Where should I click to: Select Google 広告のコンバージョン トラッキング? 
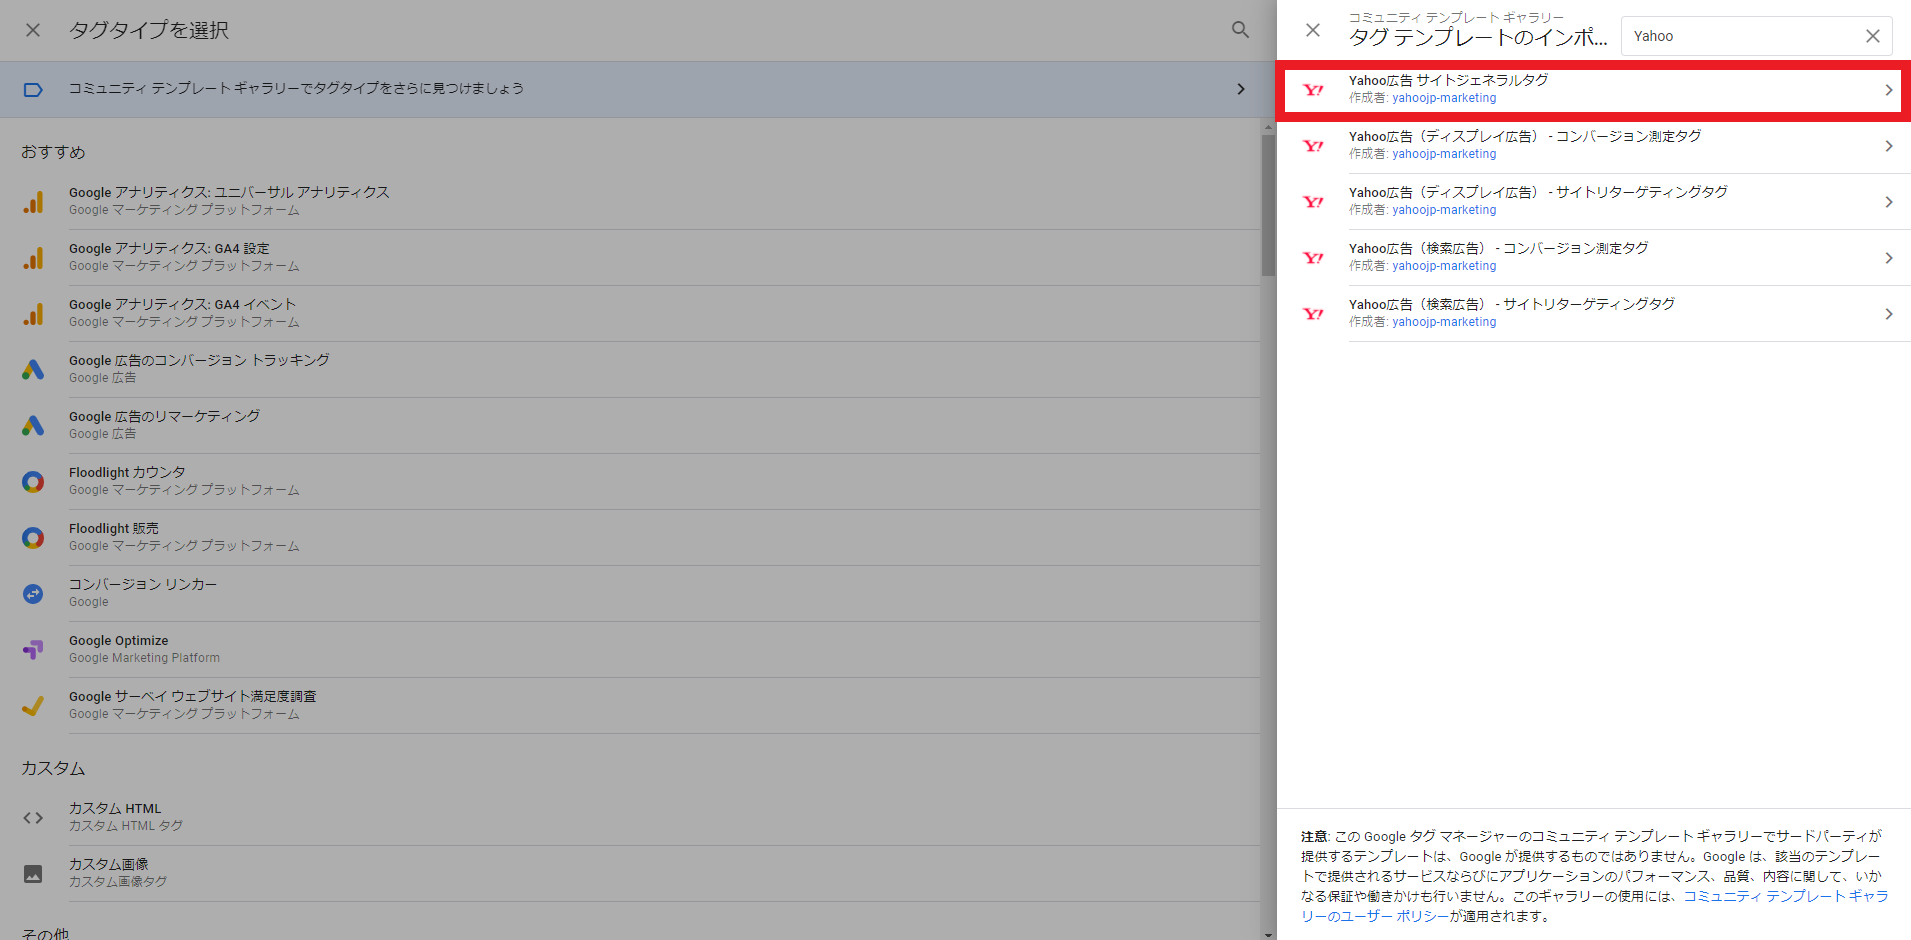pos(639,370)
